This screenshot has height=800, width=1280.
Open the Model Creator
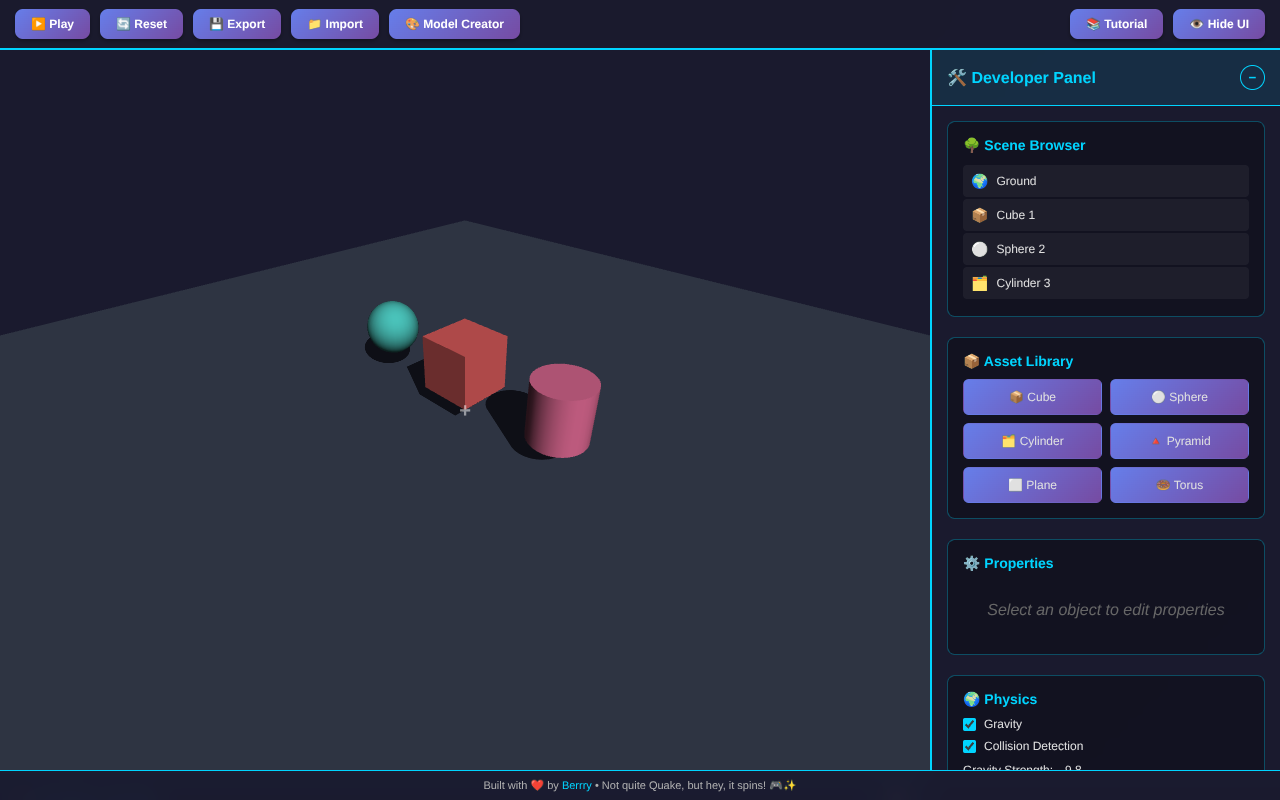click(454, 23)
